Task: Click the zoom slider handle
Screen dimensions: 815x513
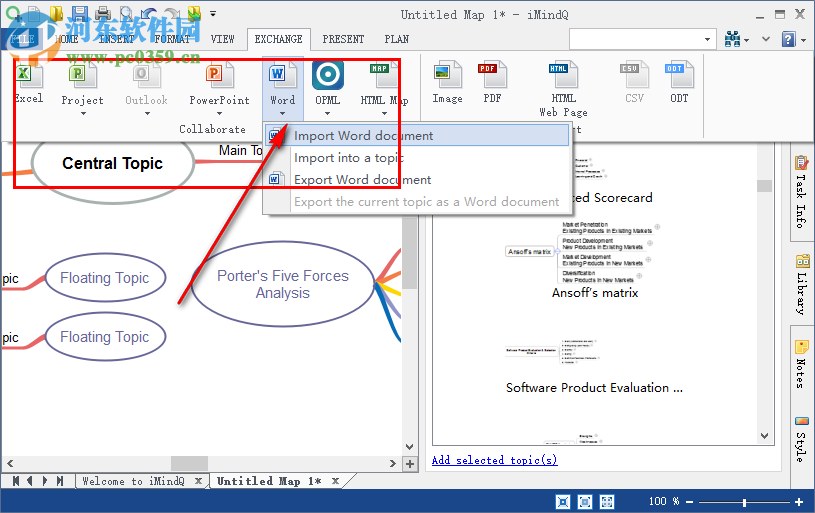Action: coord(744,502)
